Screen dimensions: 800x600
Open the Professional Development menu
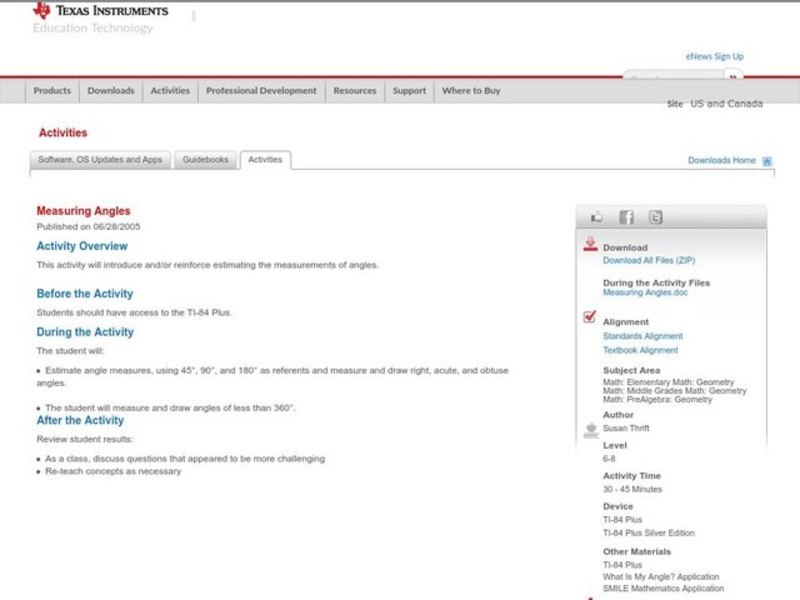click(261, 91)
